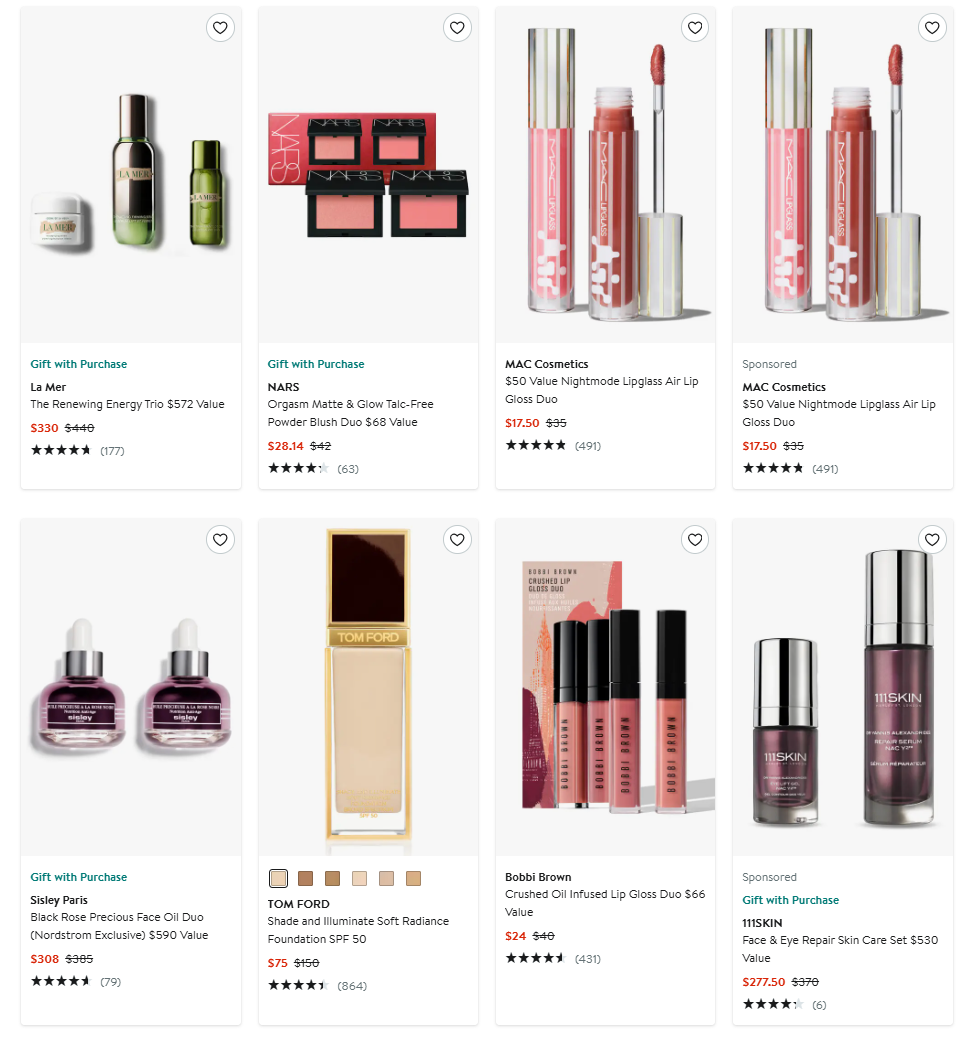This screenshot has height=1044, width=975.
Task: Favorite the Sisley Paris Face Oil Duo
Action: 220,540
